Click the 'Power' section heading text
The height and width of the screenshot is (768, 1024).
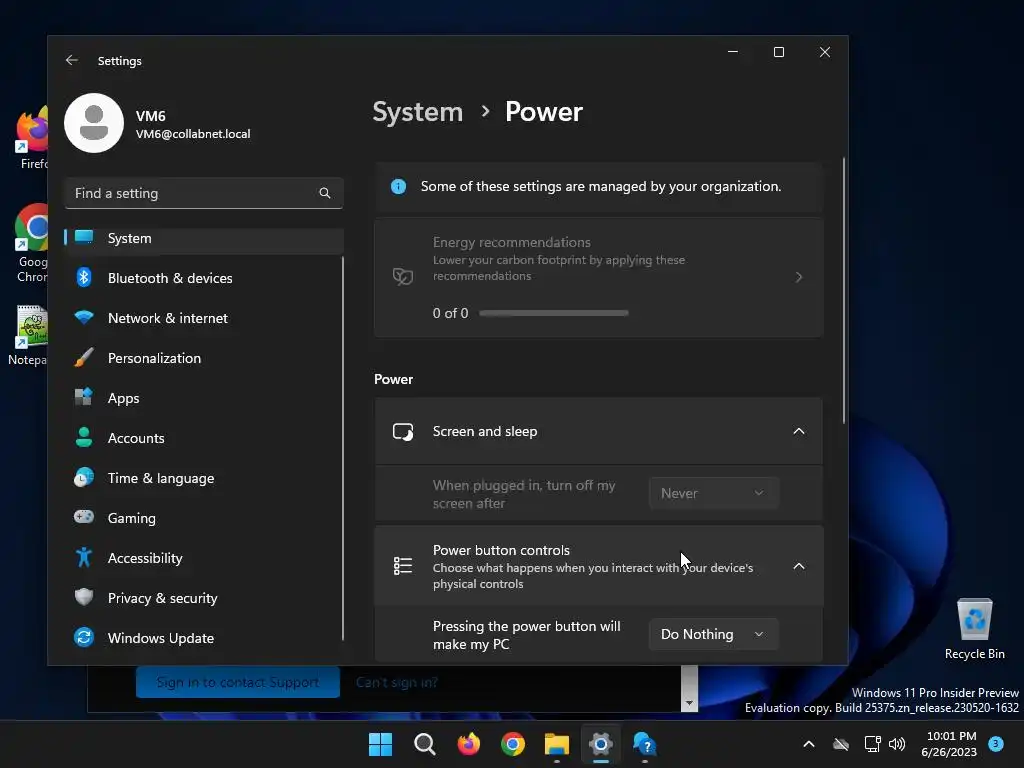(x=393, y=379)
